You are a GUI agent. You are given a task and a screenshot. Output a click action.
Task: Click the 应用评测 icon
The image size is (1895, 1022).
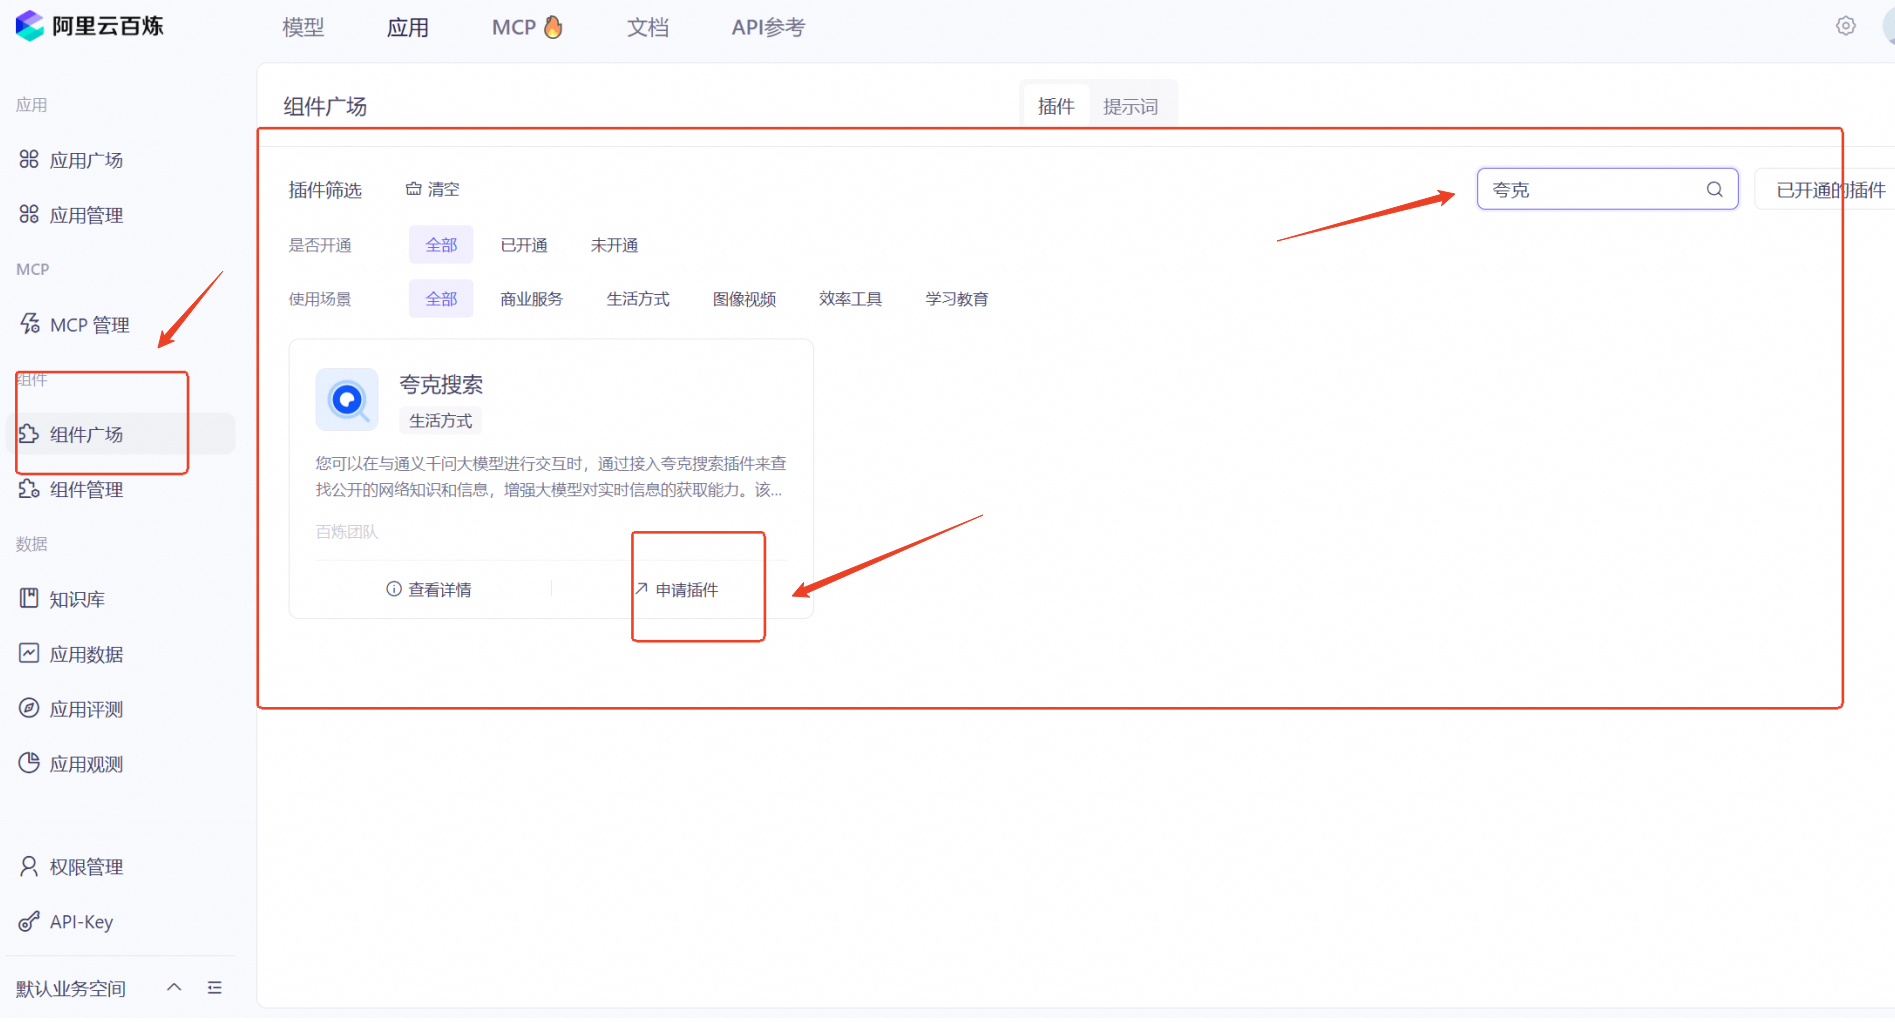point(29,708)
